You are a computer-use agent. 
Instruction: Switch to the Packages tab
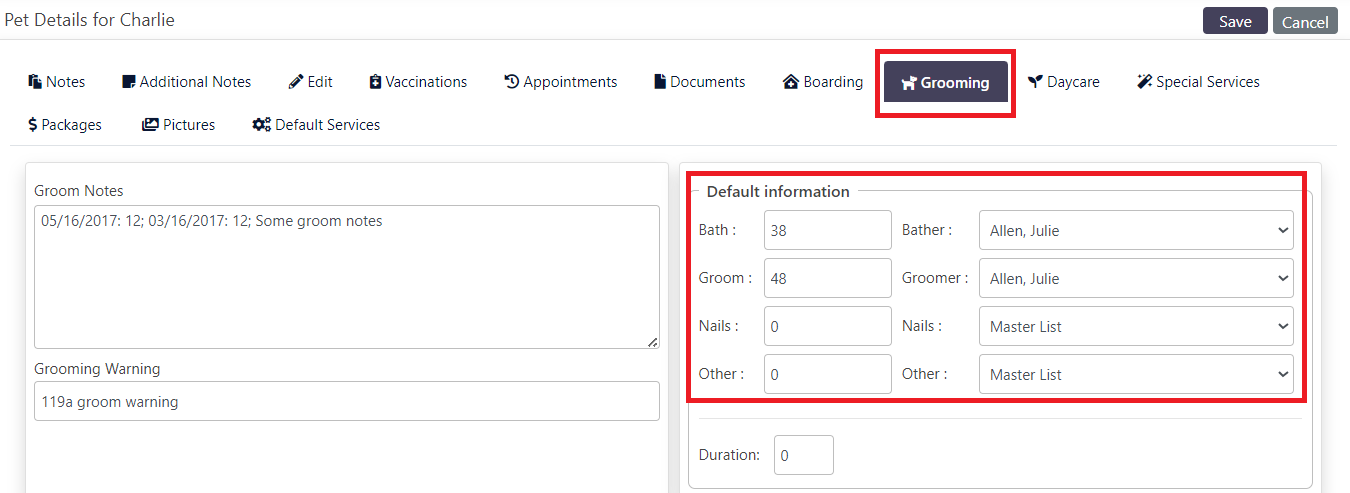pos(65,125)
